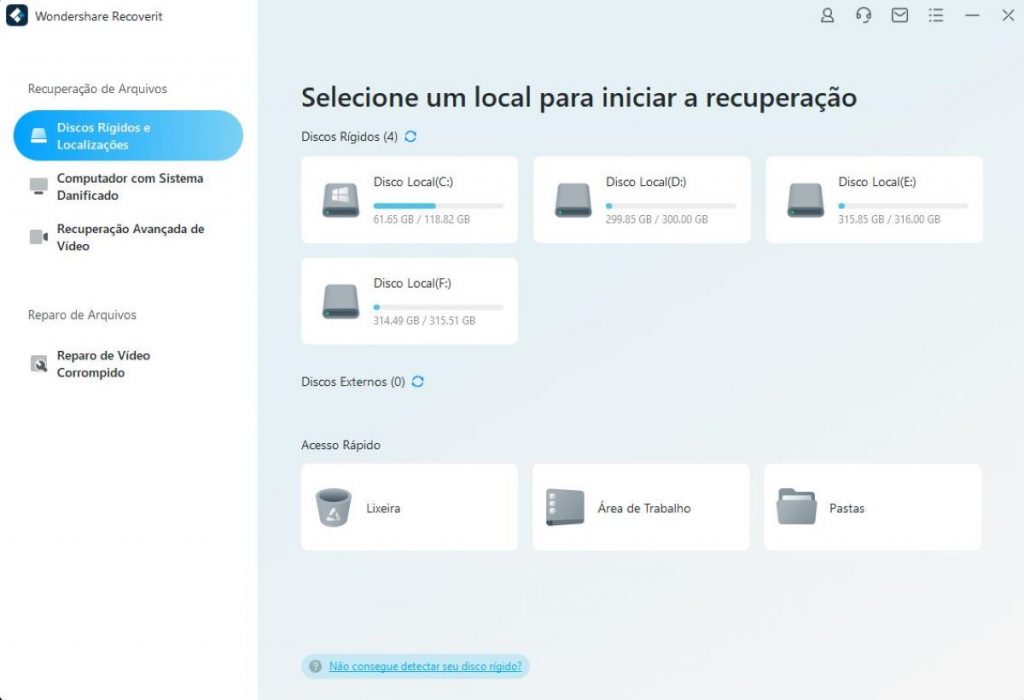Select the Lixeira quick access
This screenshot has height=700, width=1024.
[x=409, y=507]
